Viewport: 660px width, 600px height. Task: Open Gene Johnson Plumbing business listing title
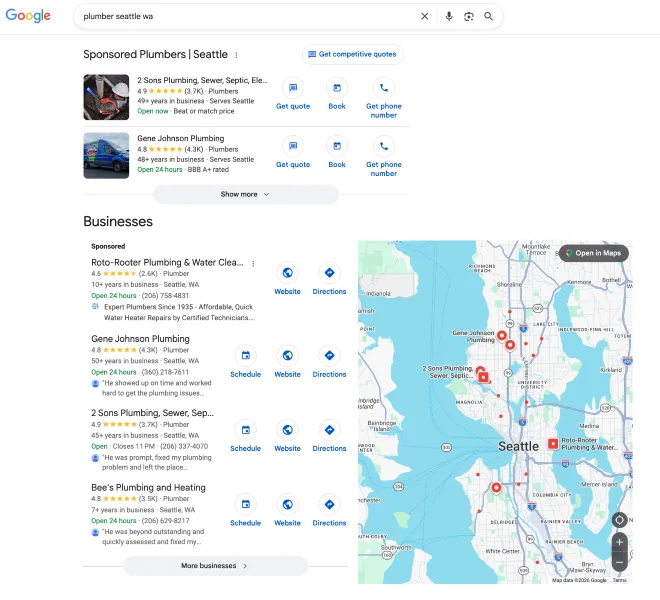140,339
